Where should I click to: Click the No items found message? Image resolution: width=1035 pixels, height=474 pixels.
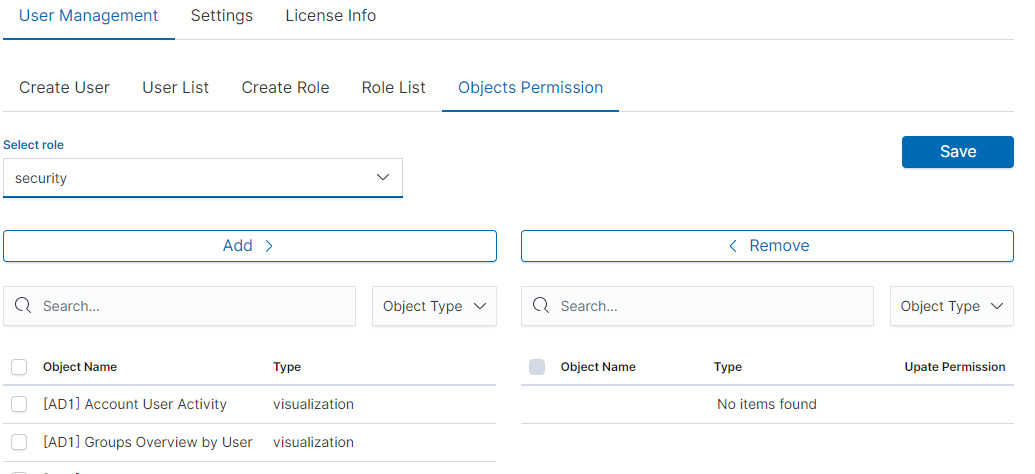pyautogui.click(x=767, y=404)
